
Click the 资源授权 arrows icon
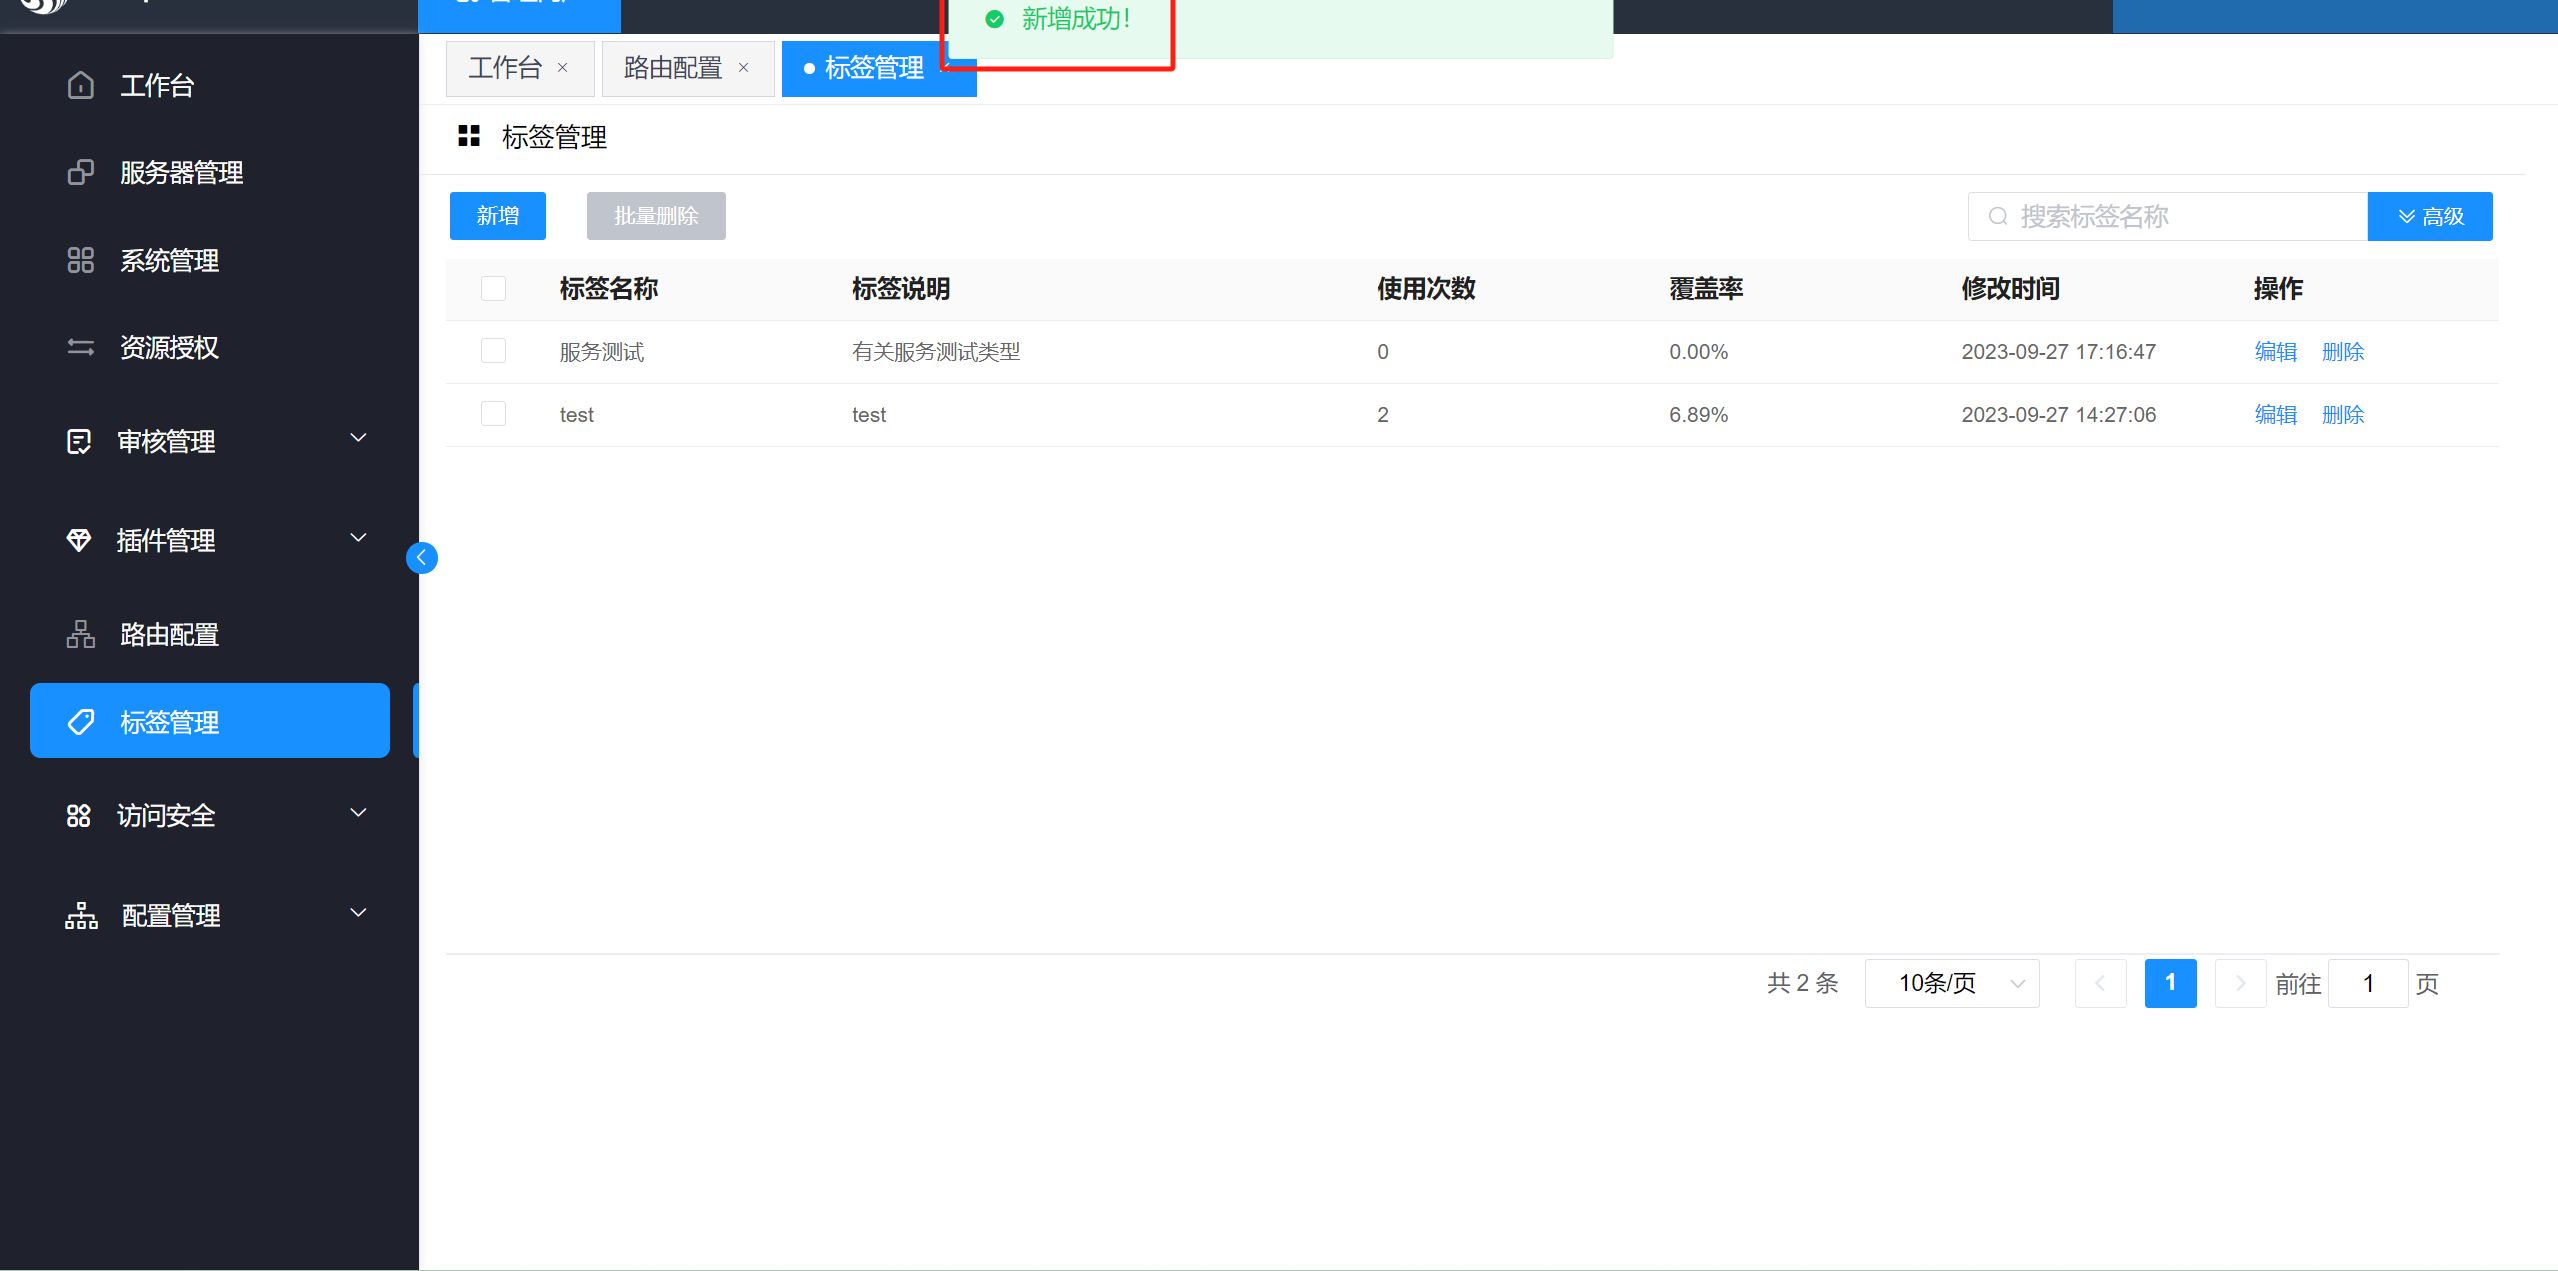point(81,347)
